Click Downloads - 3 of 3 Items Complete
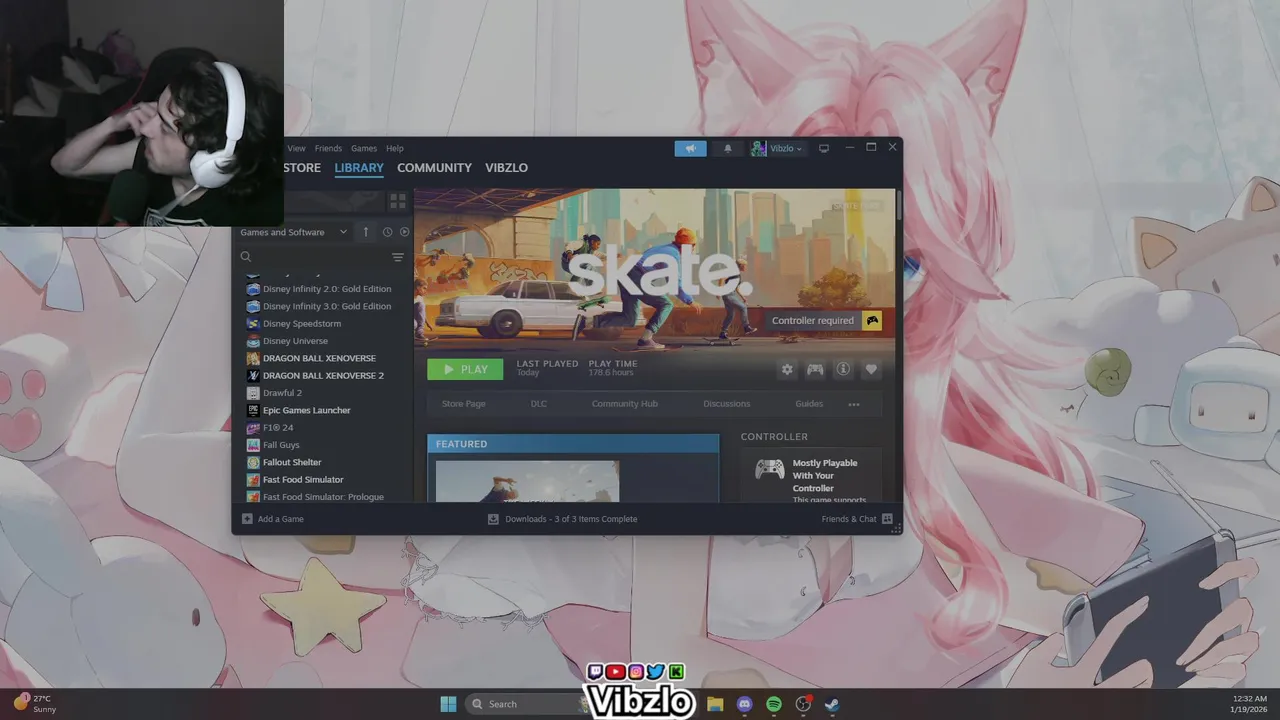The height and width of the screenshot is (720, 1280). tap(571, 519)
